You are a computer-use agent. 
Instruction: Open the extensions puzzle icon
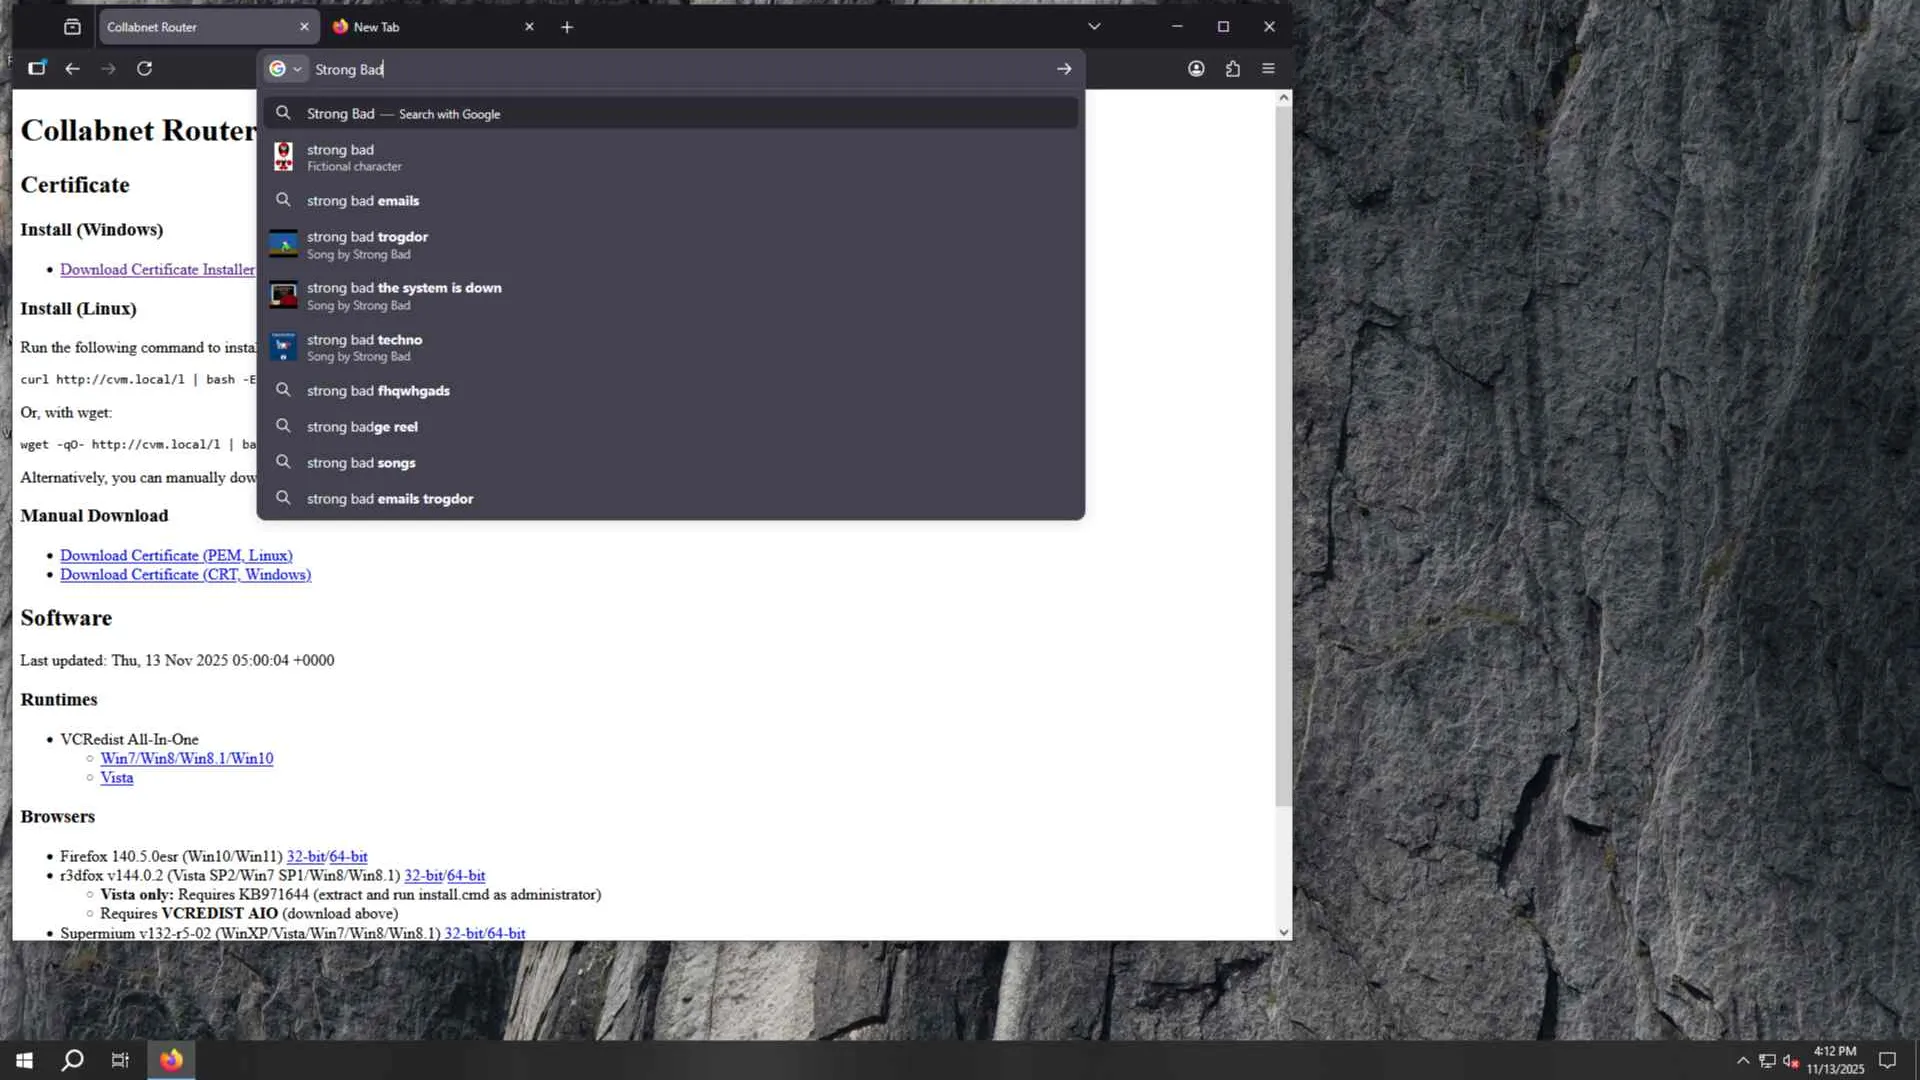click(1232, 69)
